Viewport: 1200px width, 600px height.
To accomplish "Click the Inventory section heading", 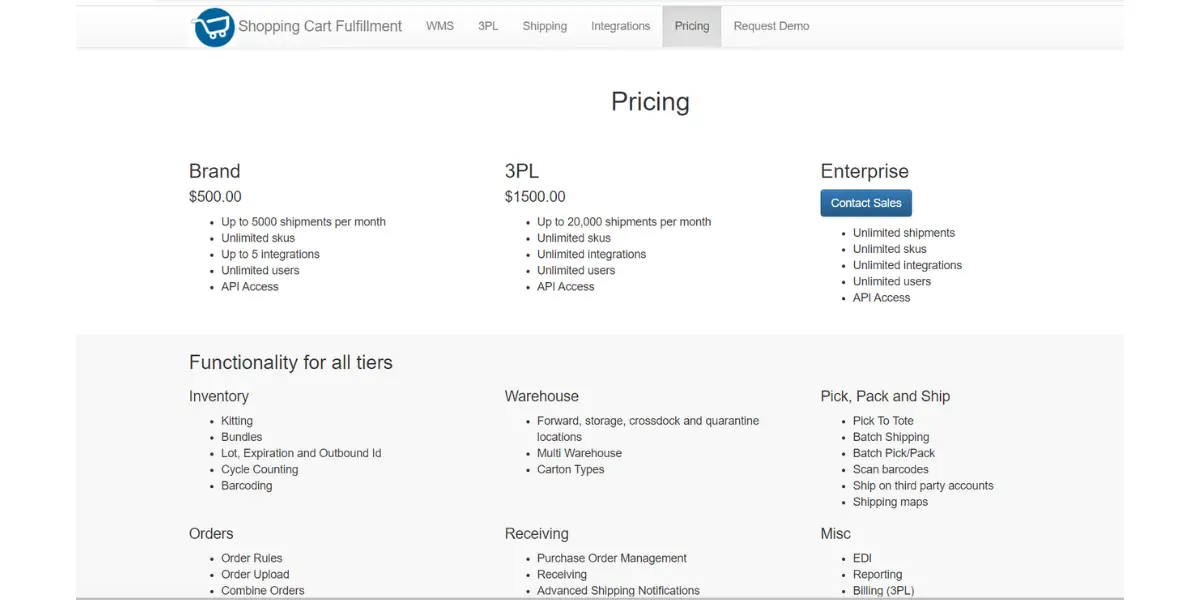I will pos(219,396).
